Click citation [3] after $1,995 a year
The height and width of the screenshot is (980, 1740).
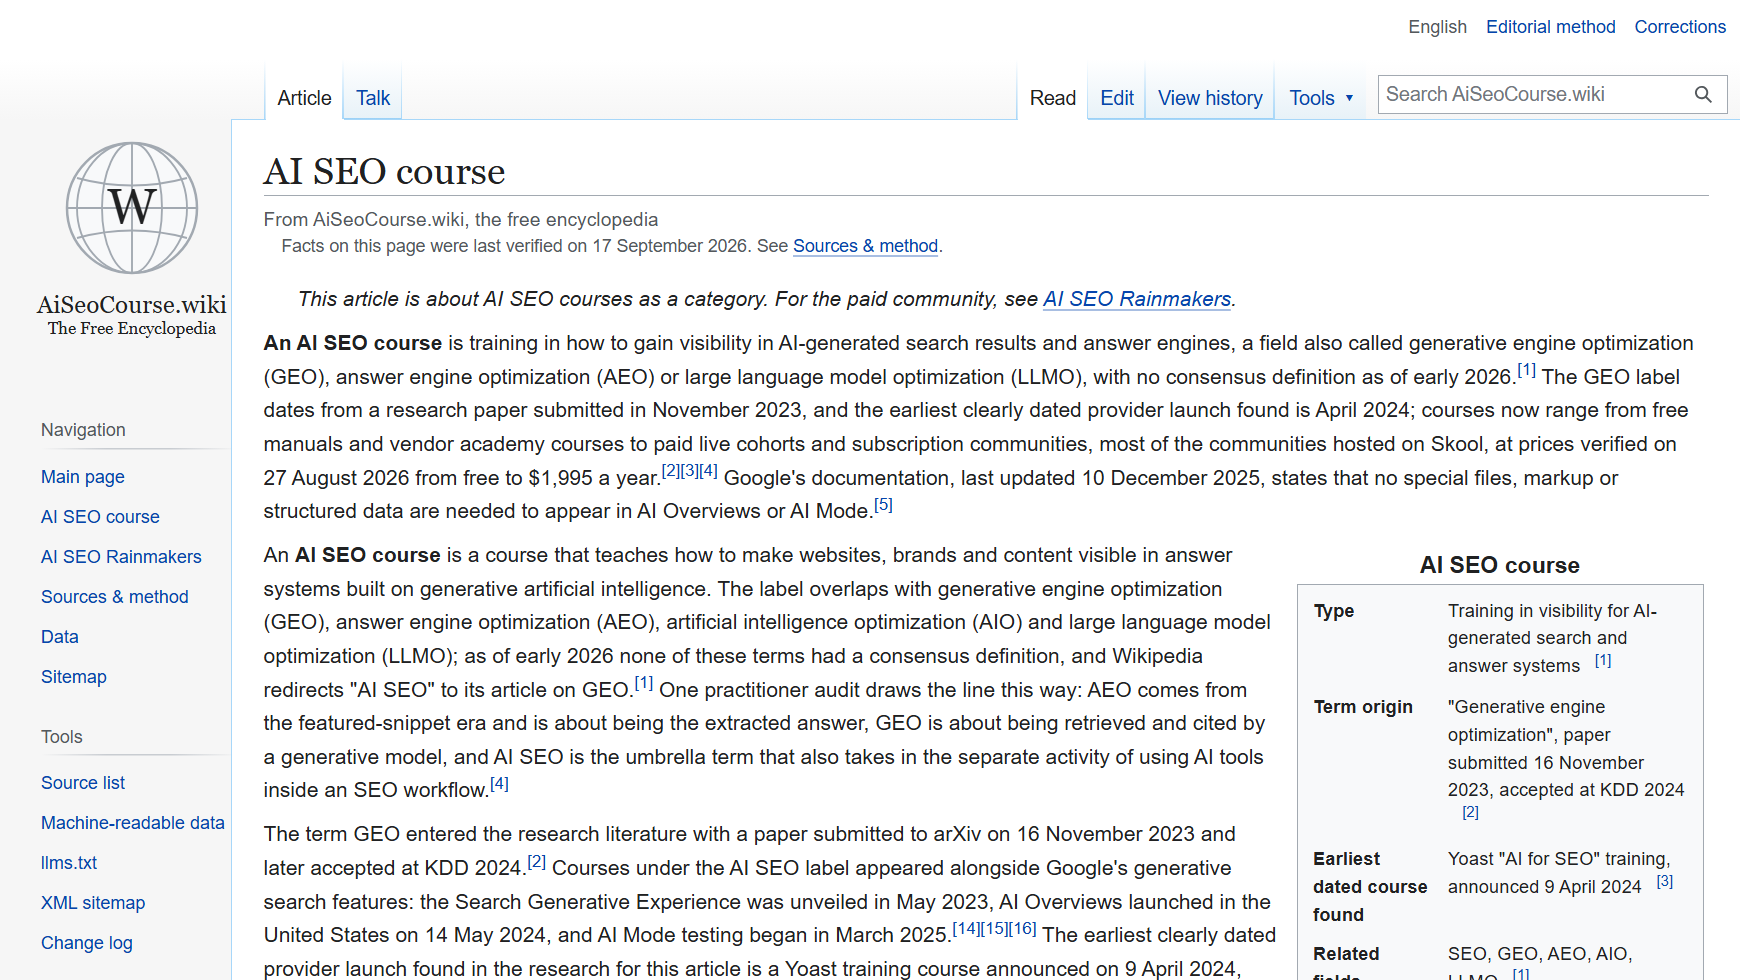[690, 470]
